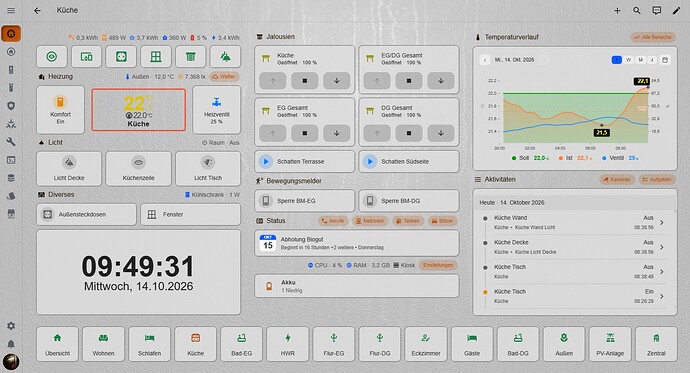Navigate to the Übersicht page
This screenshot has width=690, height=373.
[57, 344]
